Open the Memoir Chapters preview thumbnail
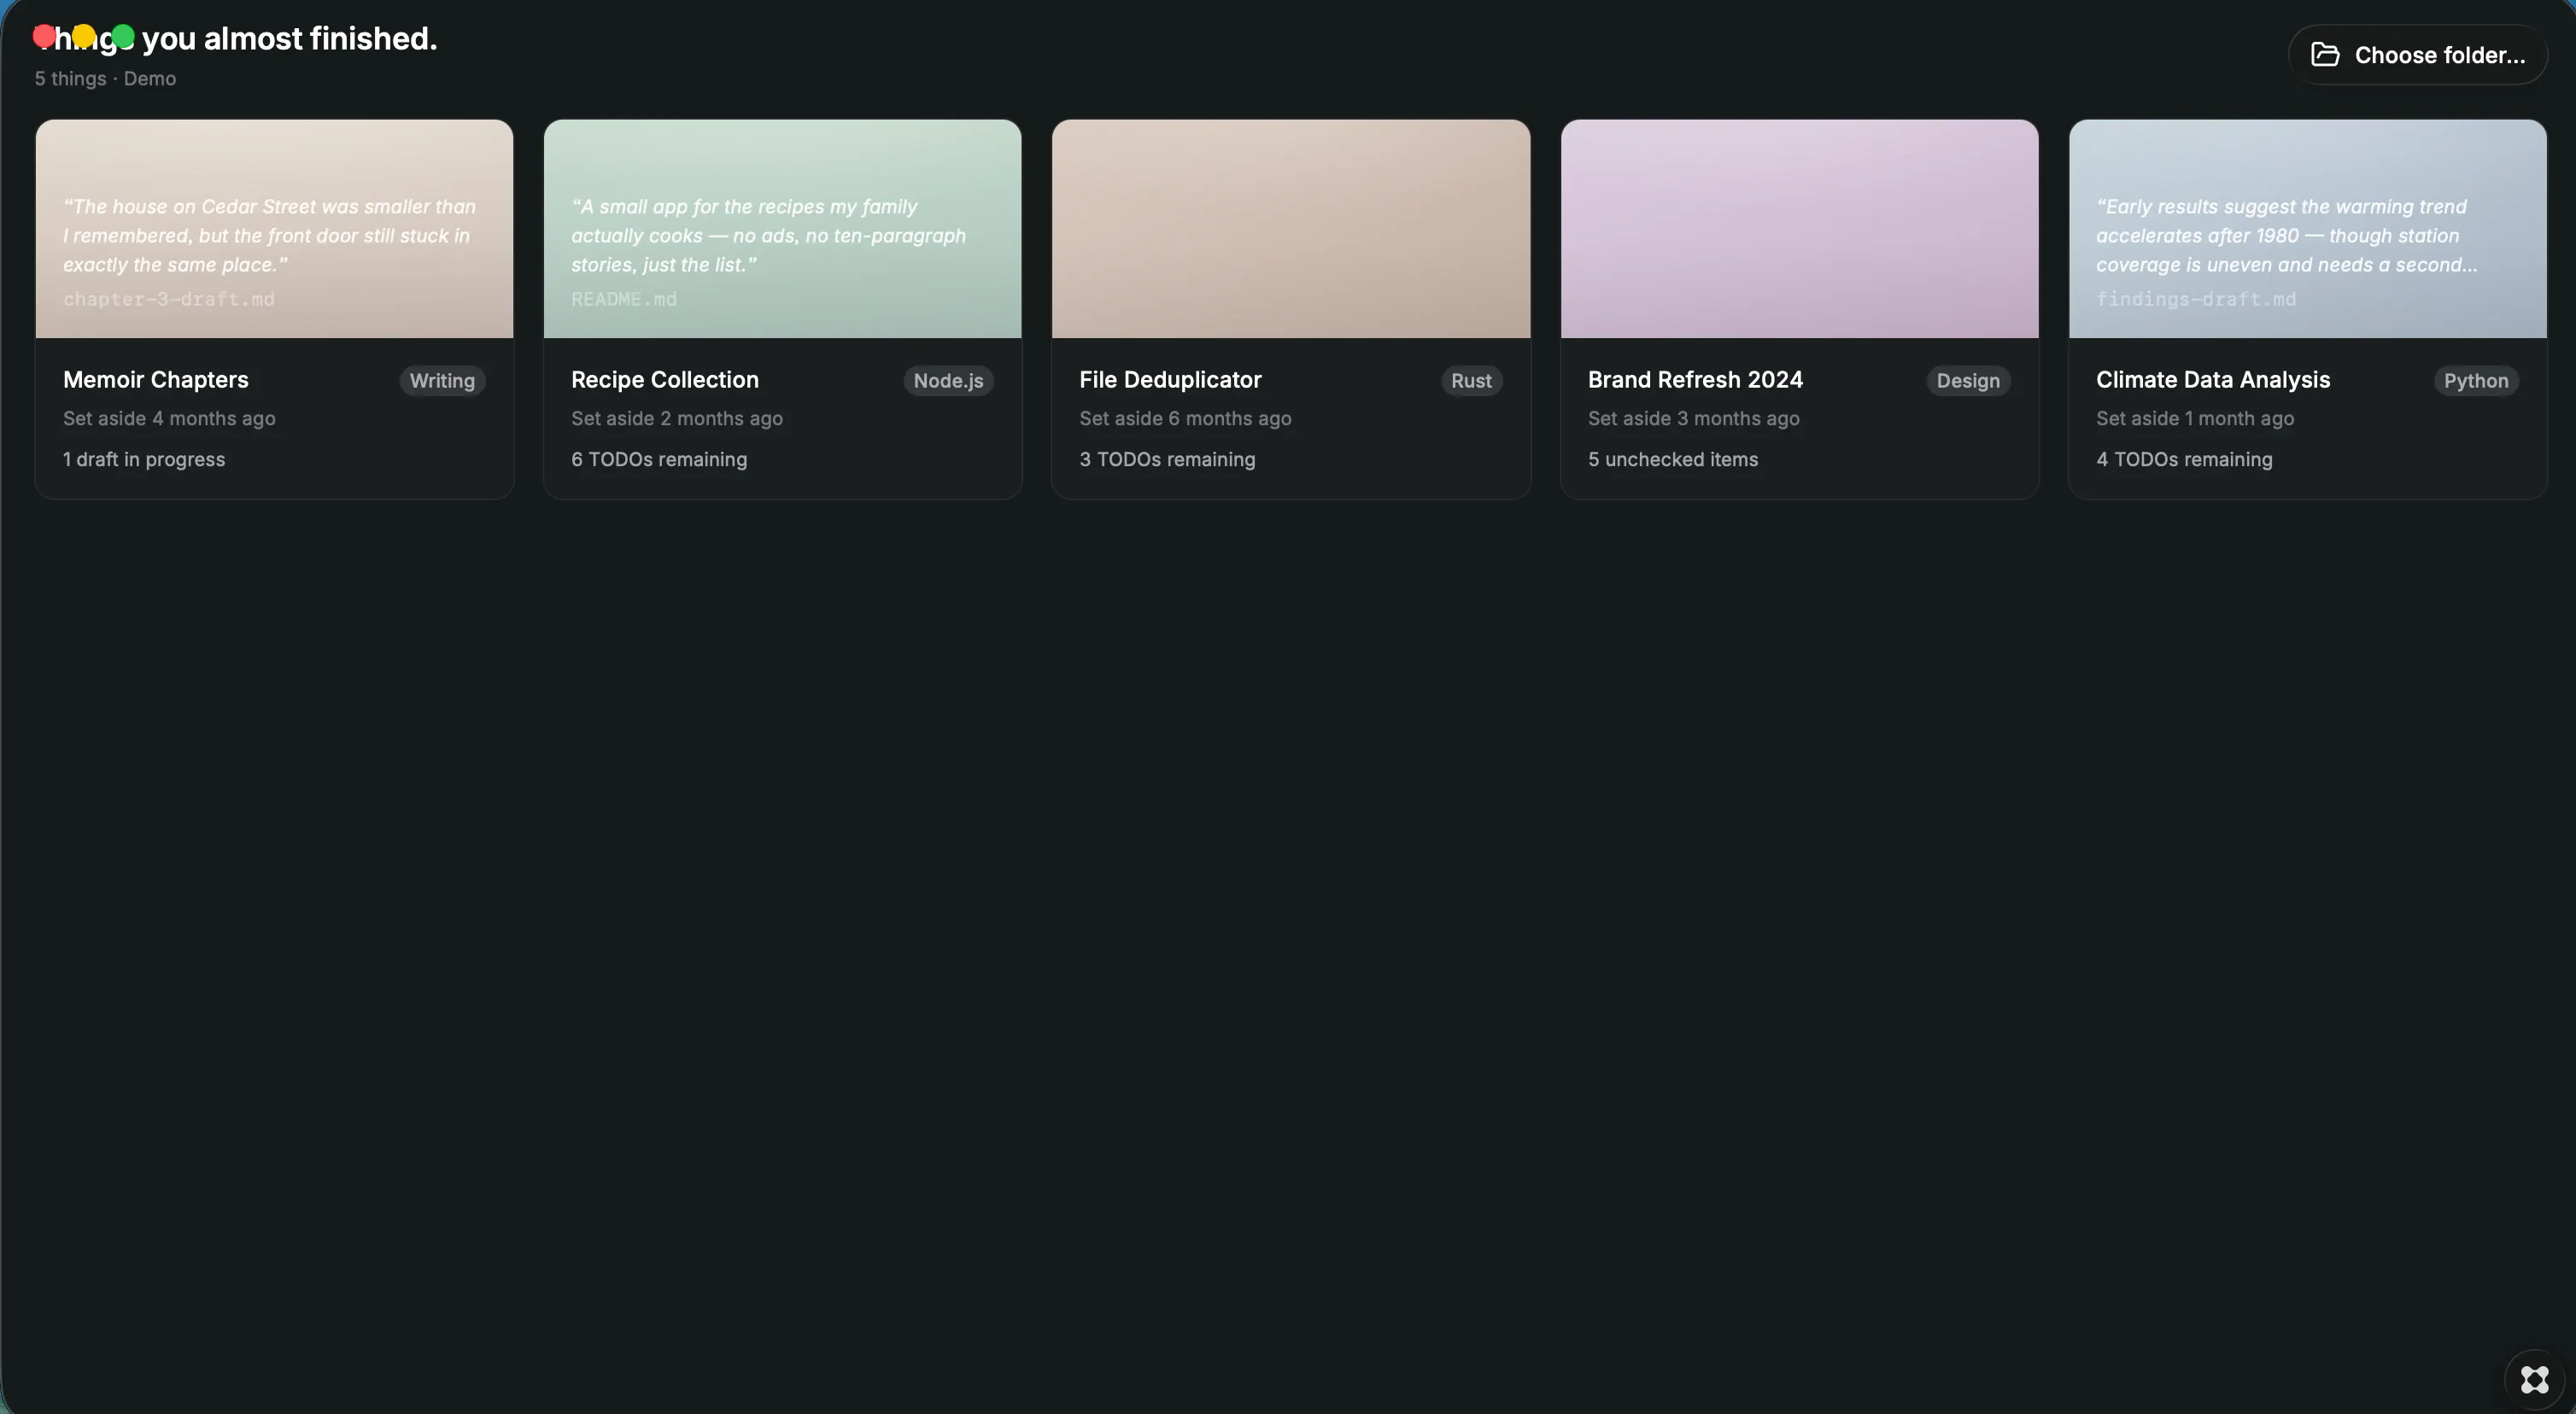 tap(274, 229)
